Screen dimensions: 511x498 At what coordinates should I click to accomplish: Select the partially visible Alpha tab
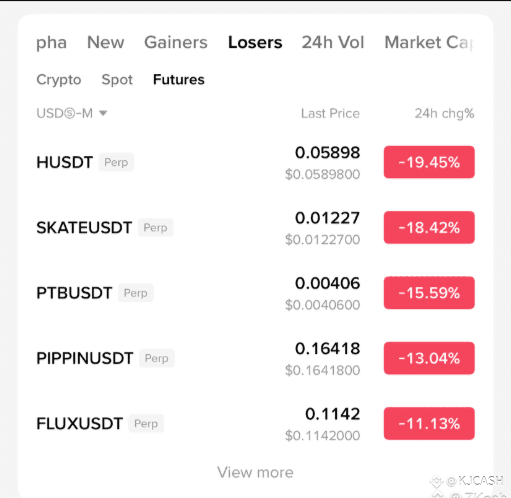click(51, 43)
